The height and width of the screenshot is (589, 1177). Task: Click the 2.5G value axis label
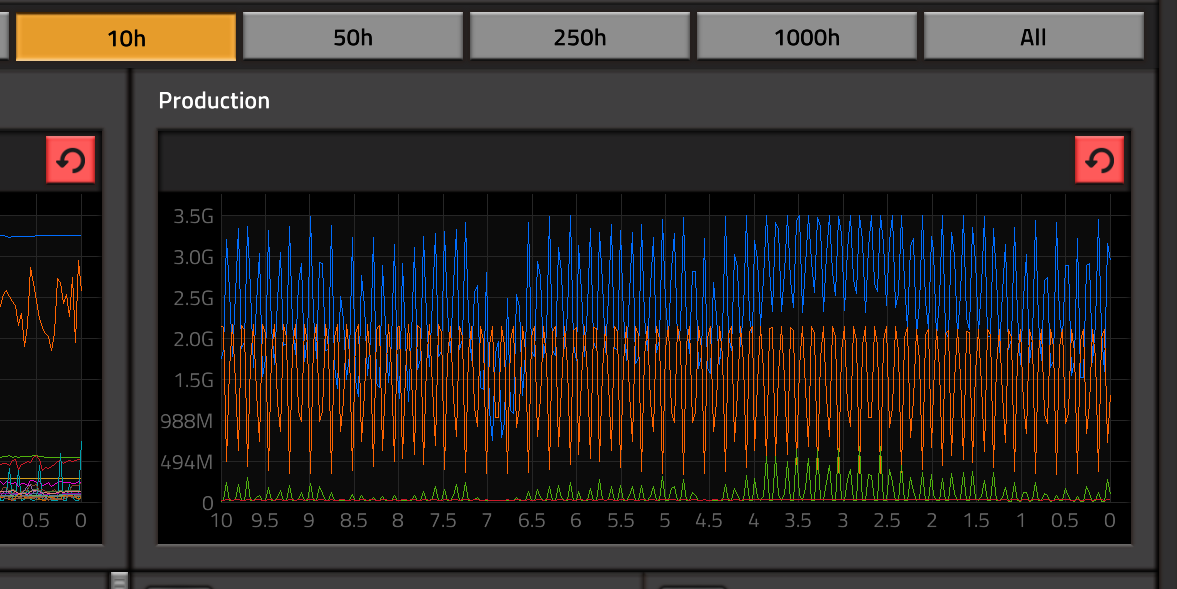pos(194,299)
